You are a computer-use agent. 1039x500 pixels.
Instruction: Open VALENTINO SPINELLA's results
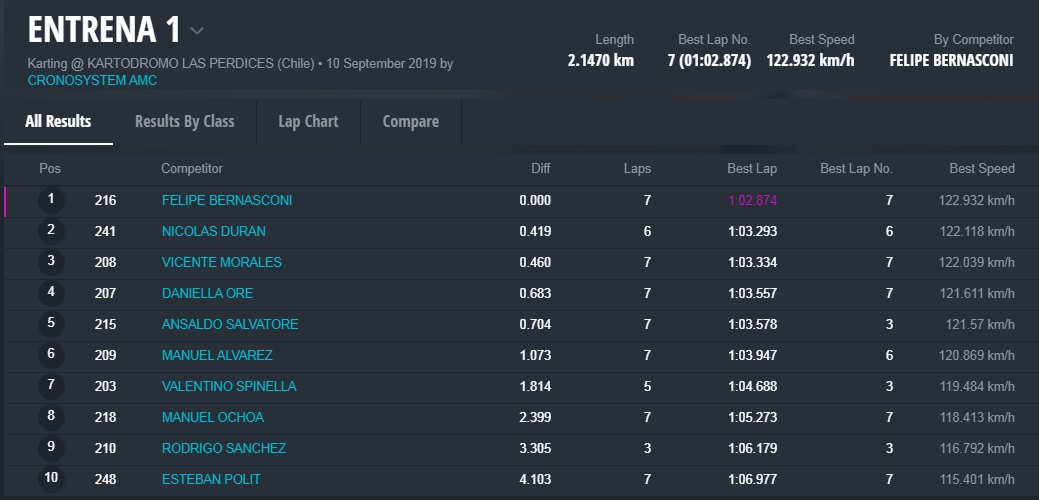point(229,386)
